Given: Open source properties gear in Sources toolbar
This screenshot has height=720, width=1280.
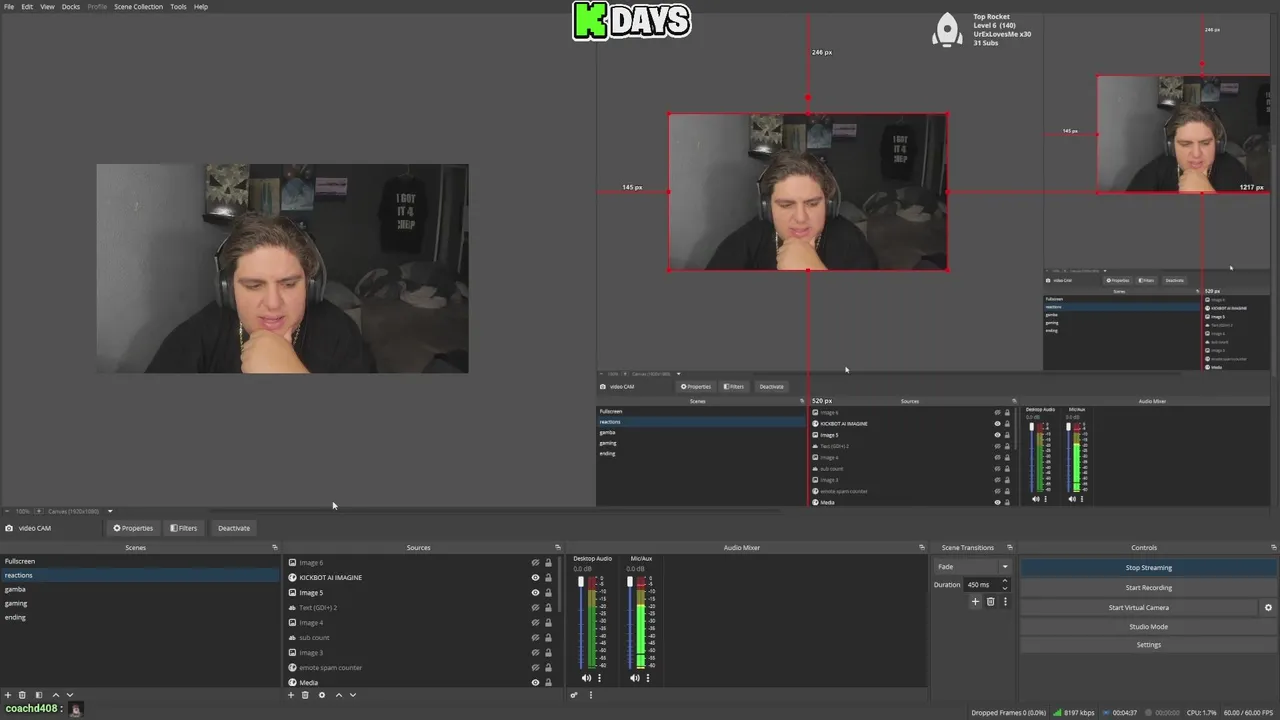Looking at the screenshot, I should (322, 695).
